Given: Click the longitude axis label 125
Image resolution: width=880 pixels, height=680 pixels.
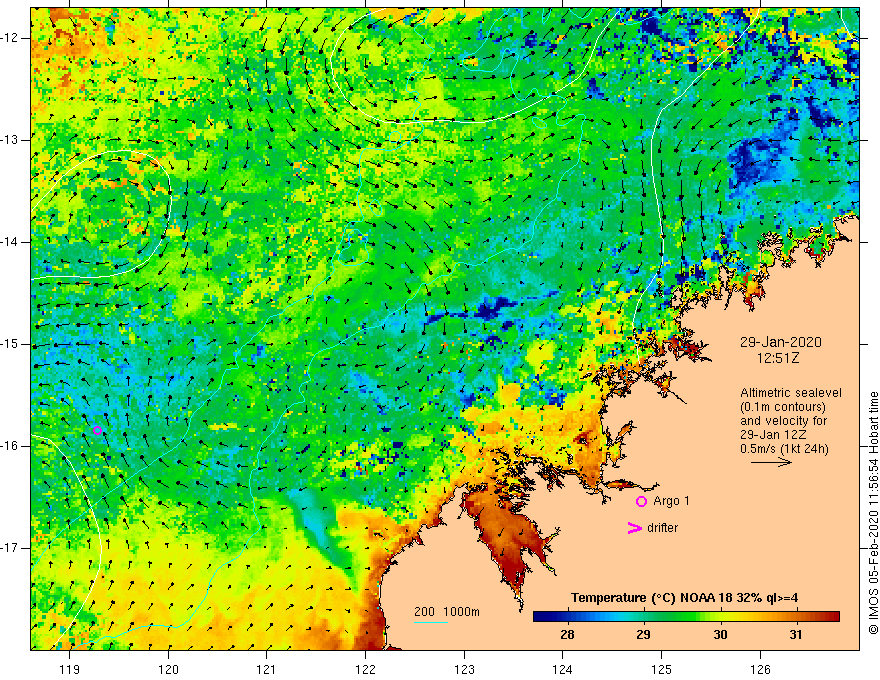Looking at the screenshot, I should 662,669.
